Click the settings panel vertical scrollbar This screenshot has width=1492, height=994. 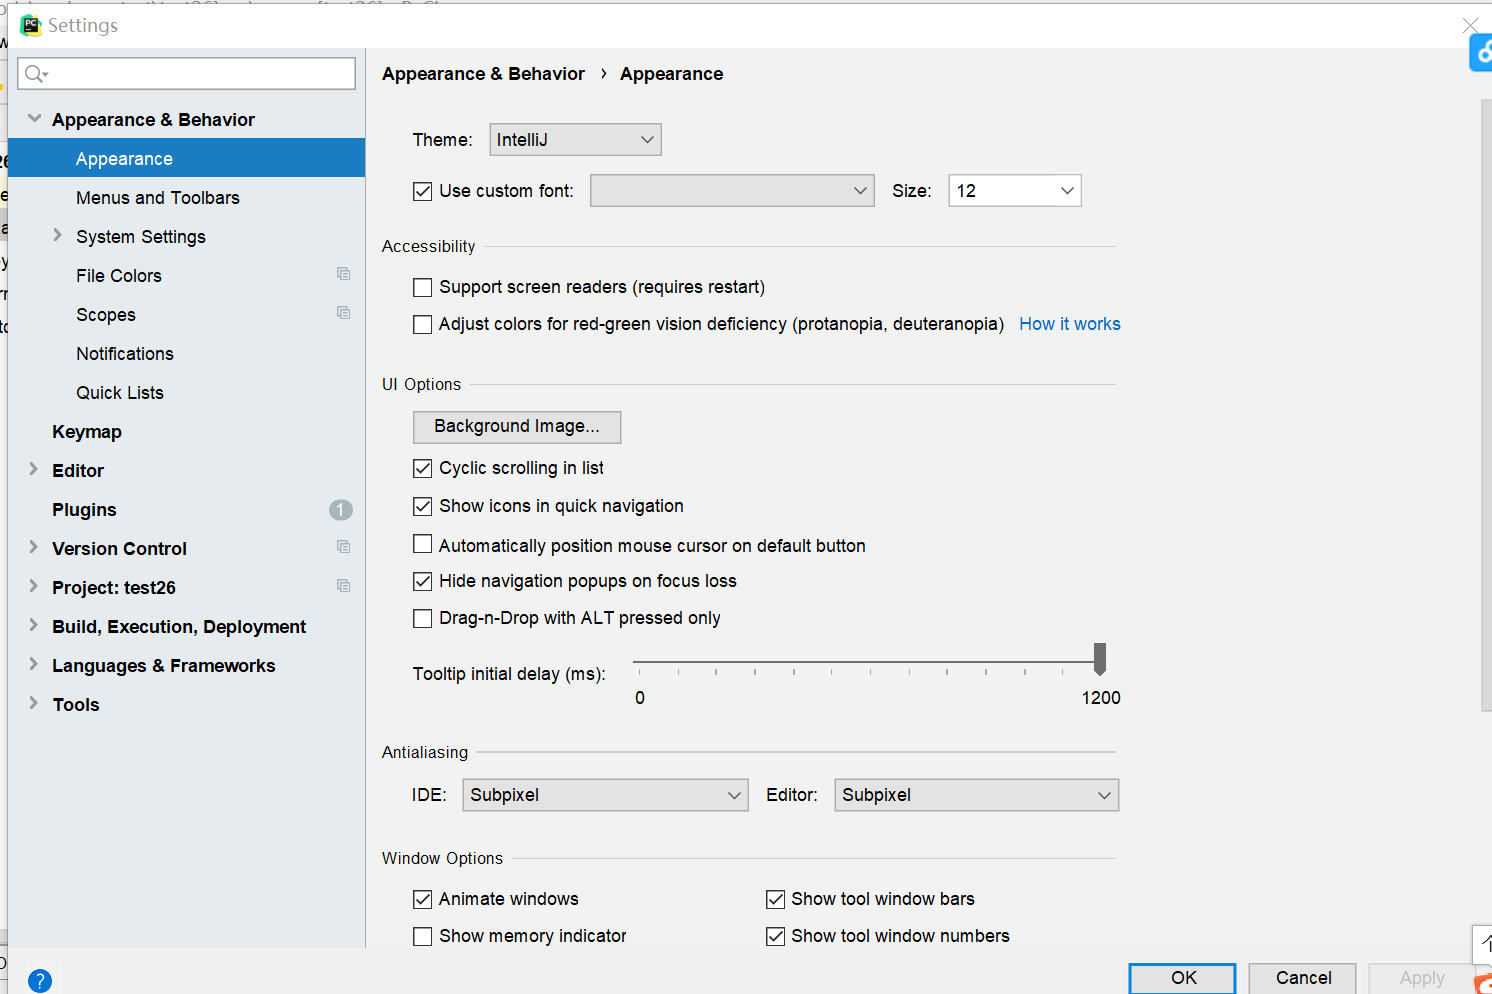(1486, 405)
